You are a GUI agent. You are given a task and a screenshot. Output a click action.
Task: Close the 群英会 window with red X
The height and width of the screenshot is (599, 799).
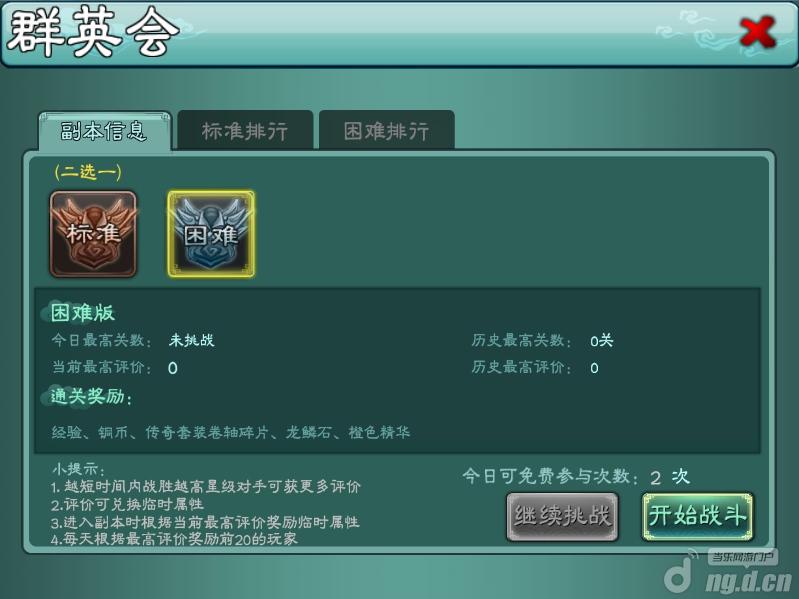[x=758, y=32]
